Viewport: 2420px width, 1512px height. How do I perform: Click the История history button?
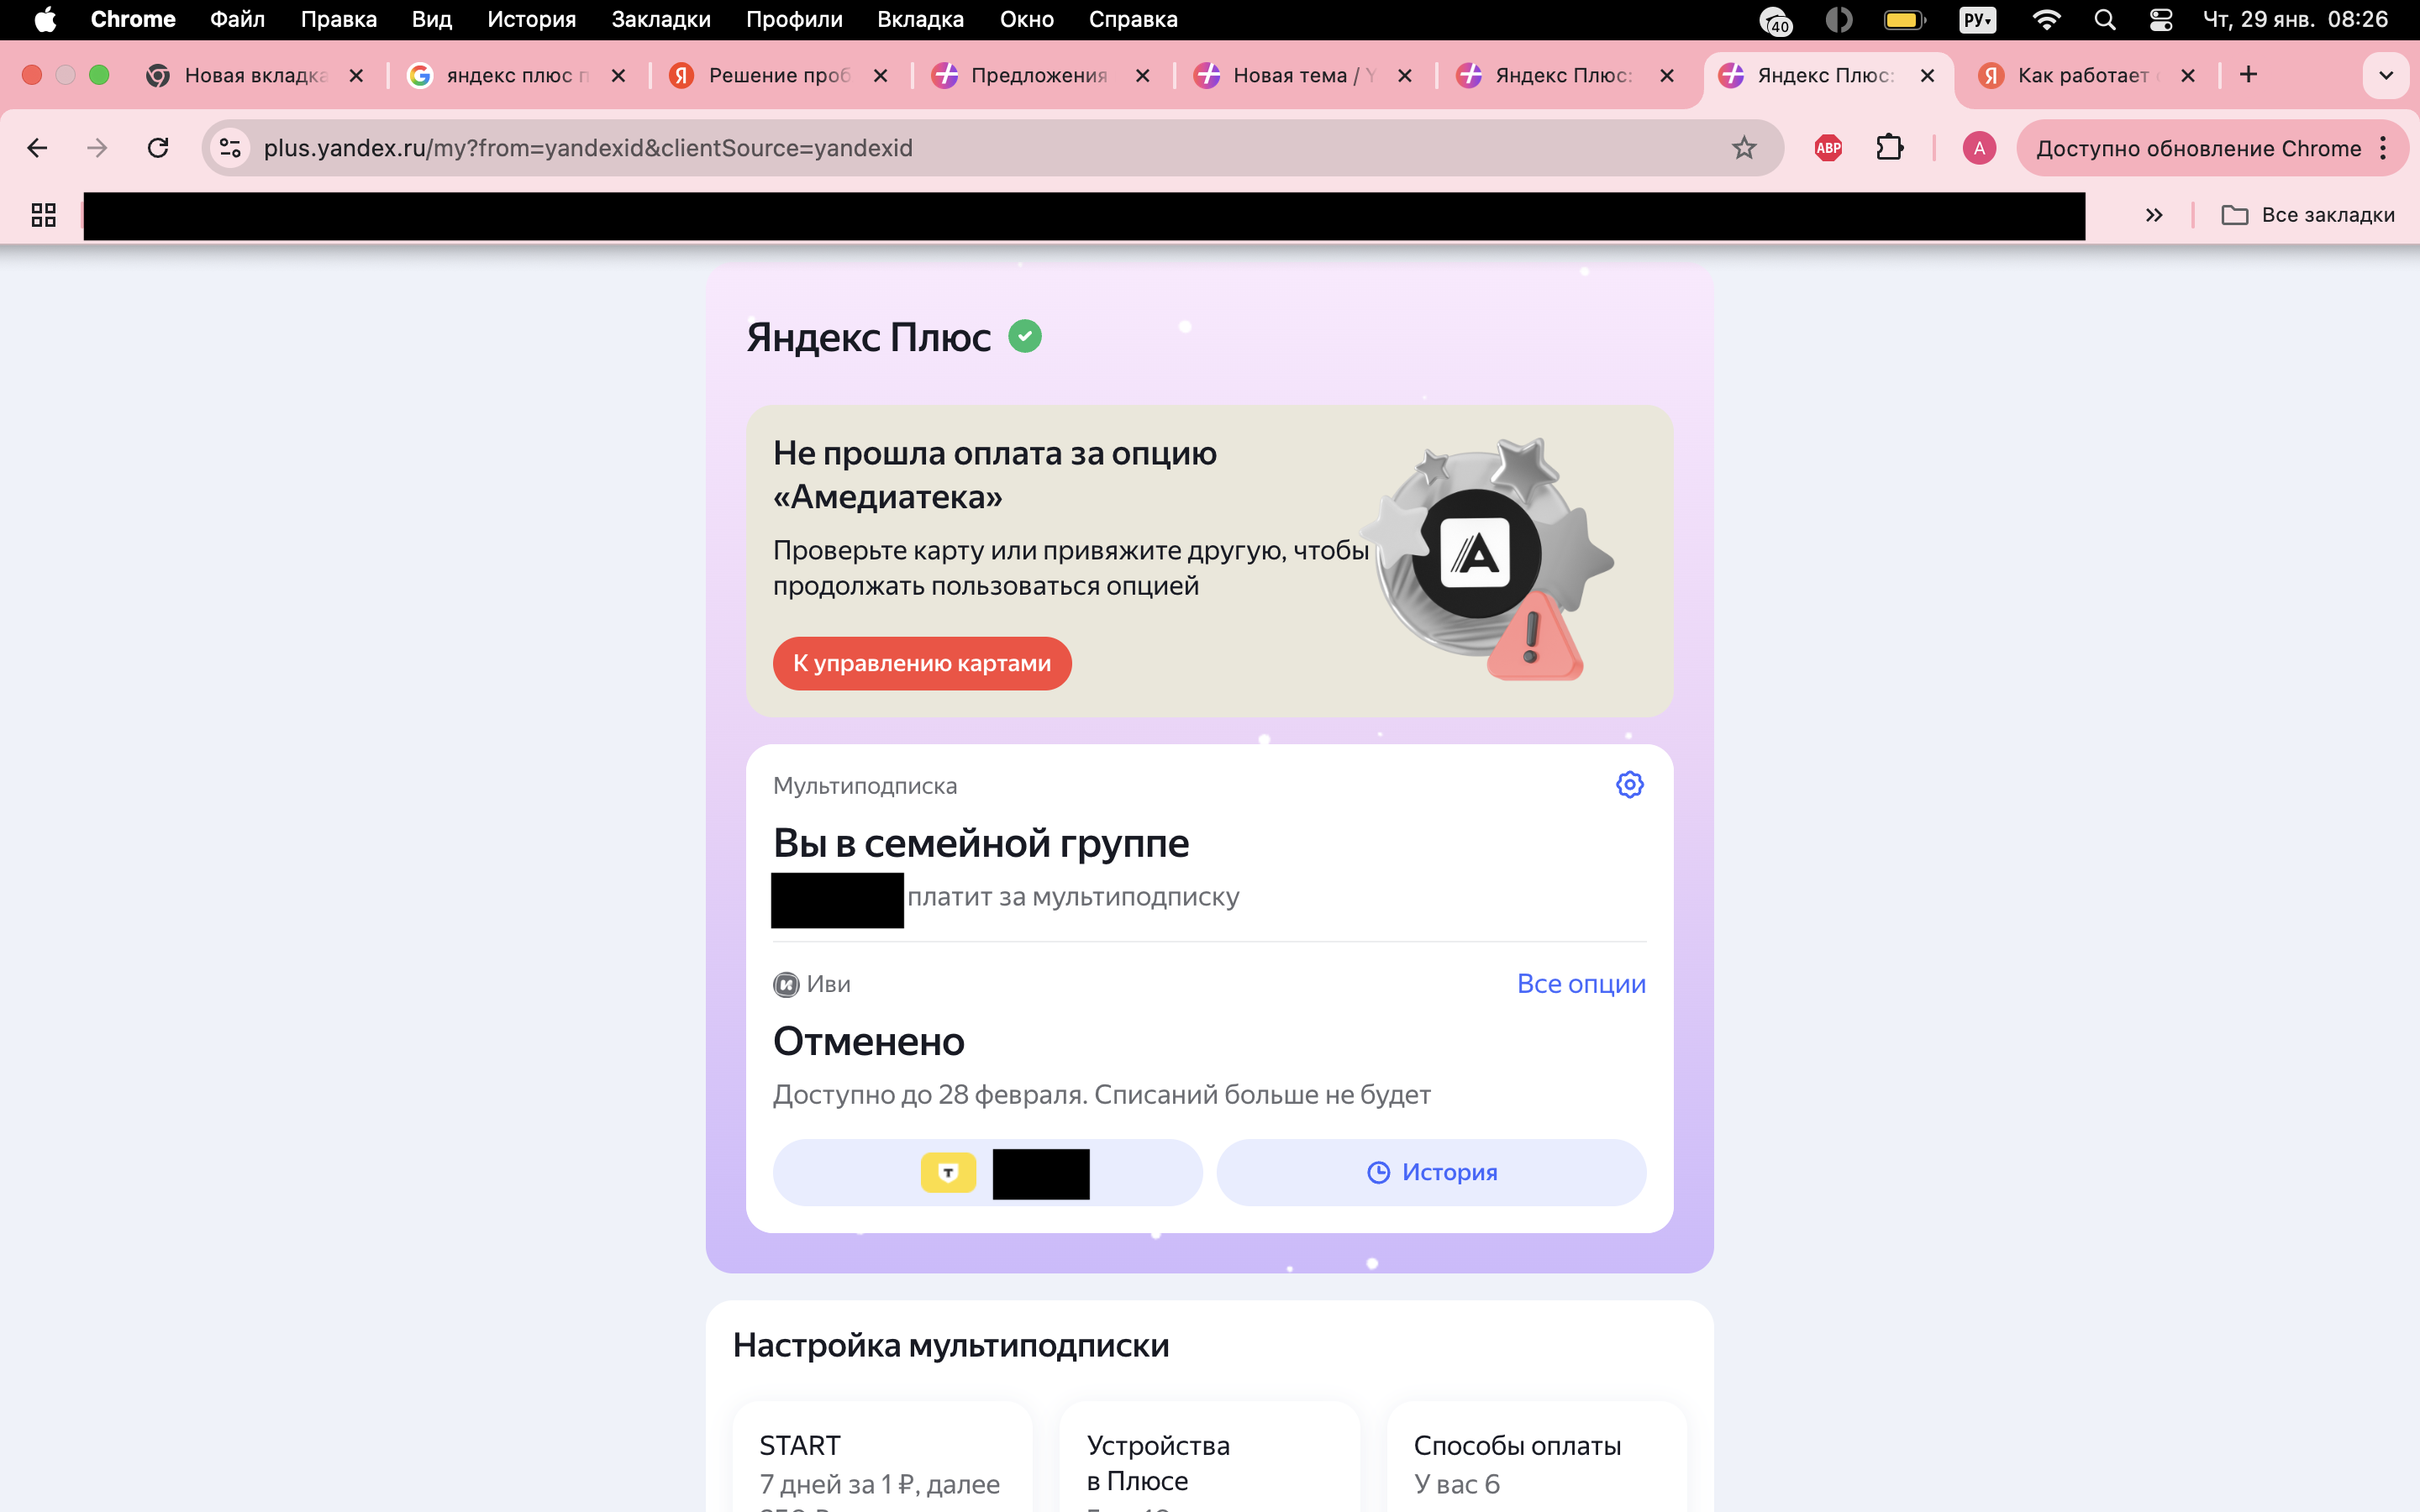coord(1431,1172)
